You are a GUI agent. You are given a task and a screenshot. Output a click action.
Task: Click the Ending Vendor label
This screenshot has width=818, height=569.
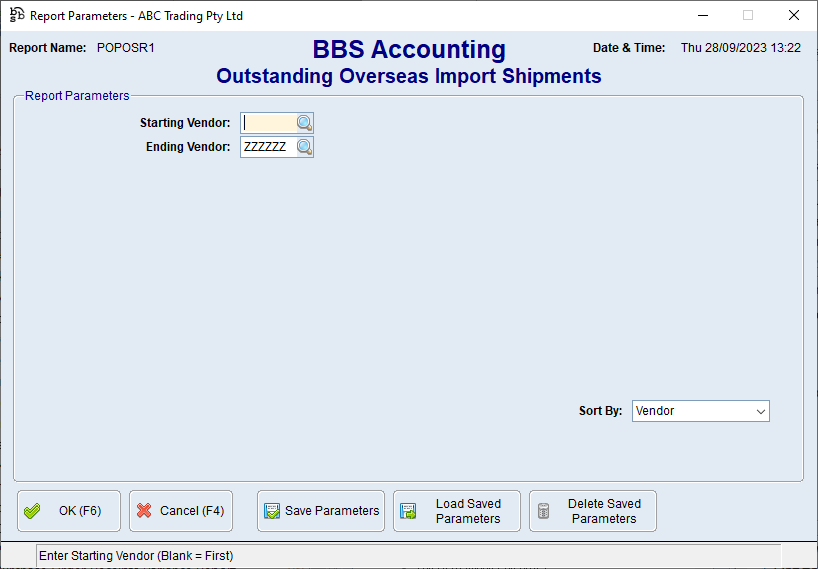[188, 147]
